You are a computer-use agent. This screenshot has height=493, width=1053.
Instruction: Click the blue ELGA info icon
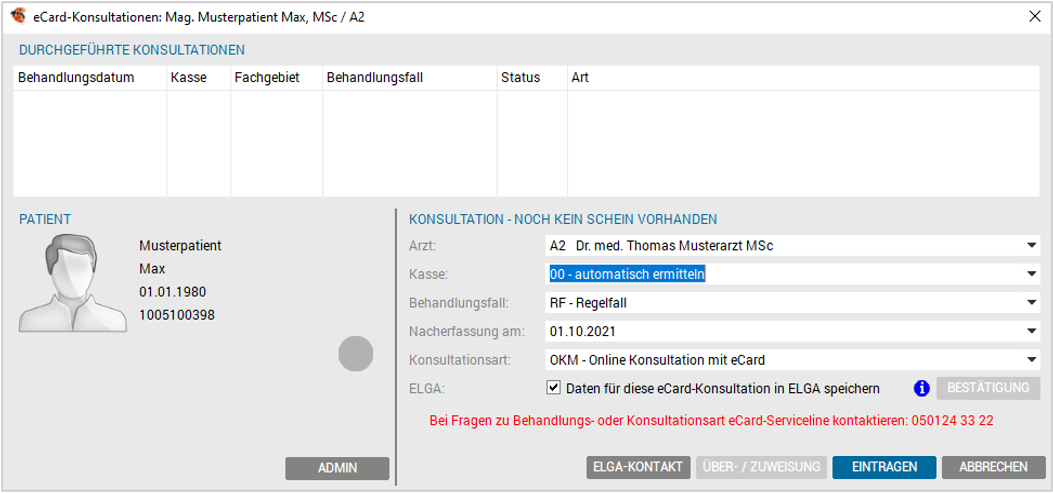(923, 388)
